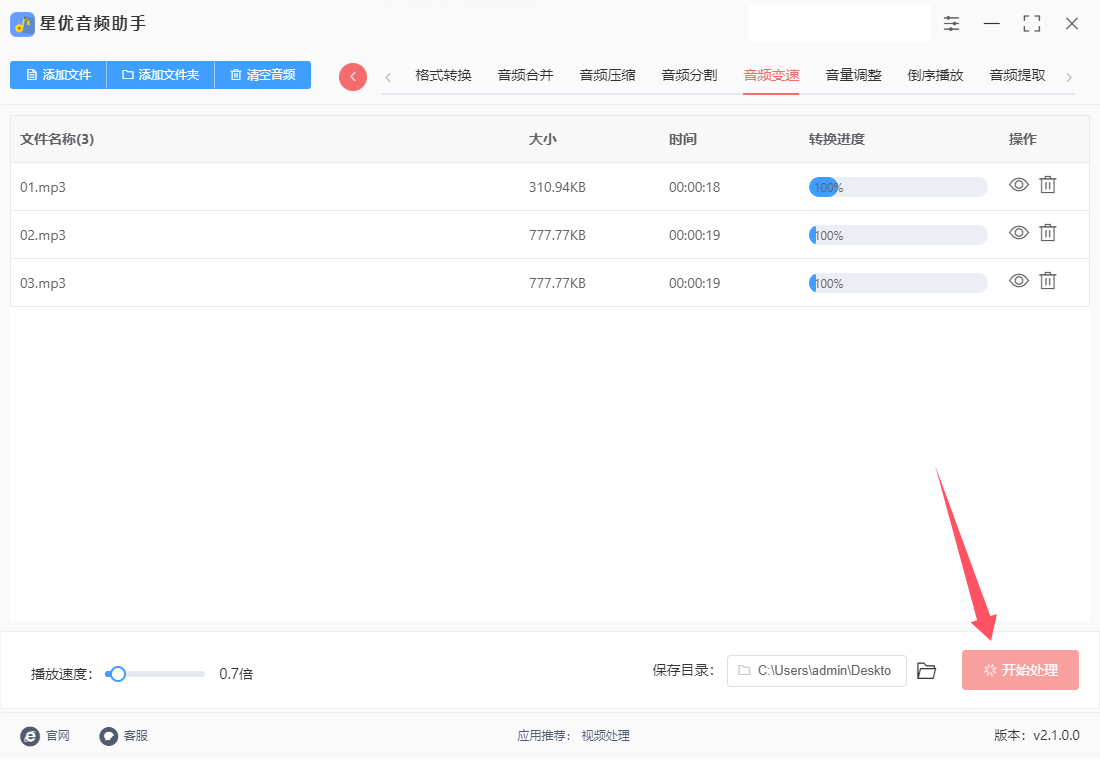
Task: Click the 操作 column header
Action: (x=1022, y=139)
